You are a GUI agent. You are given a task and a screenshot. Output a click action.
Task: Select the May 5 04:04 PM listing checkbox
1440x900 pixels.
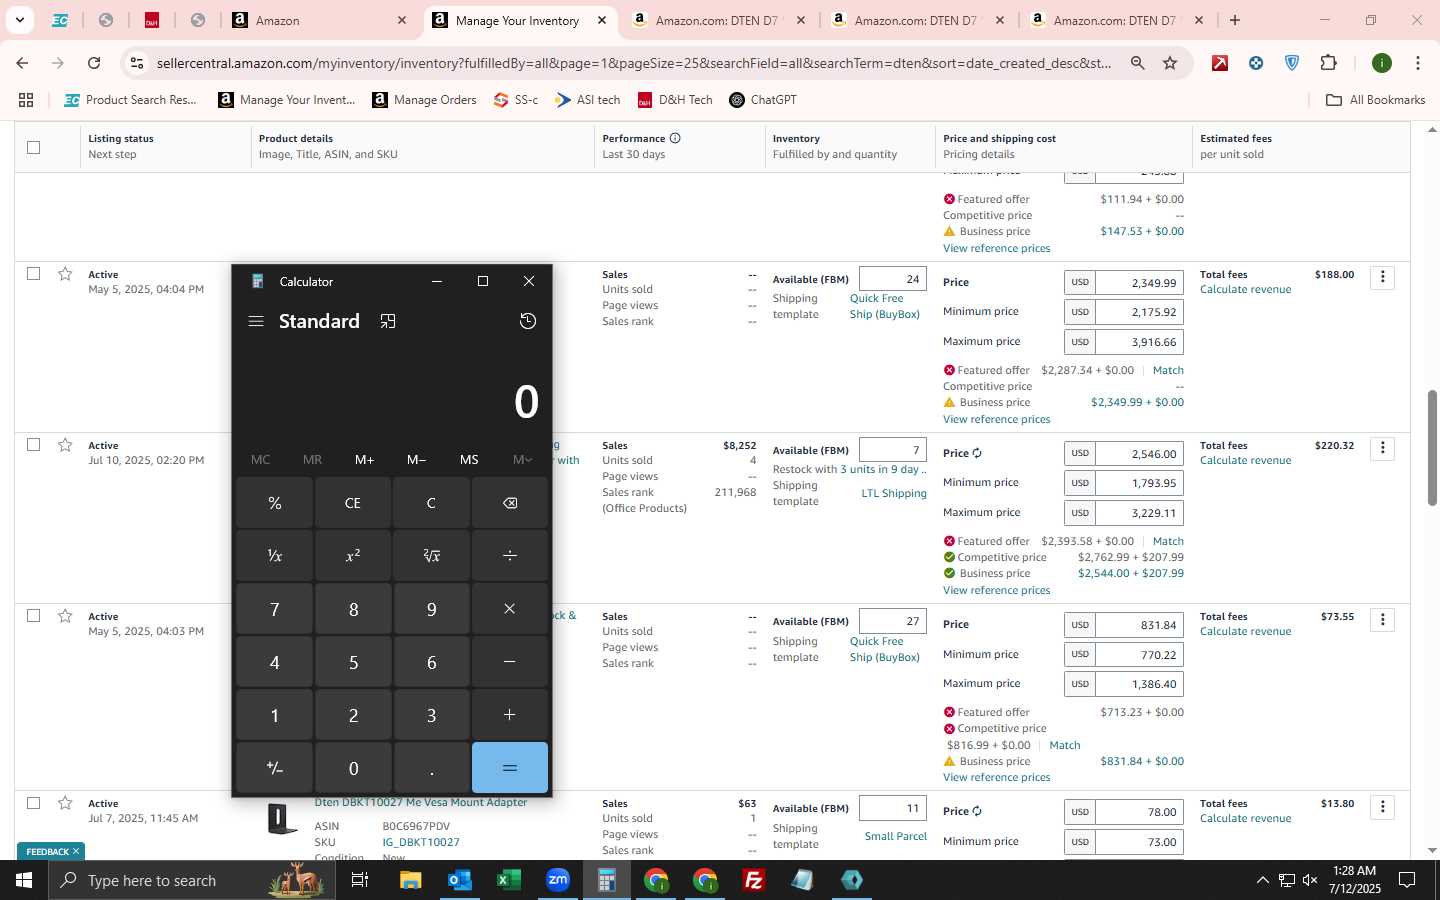(x=33, y=274)
